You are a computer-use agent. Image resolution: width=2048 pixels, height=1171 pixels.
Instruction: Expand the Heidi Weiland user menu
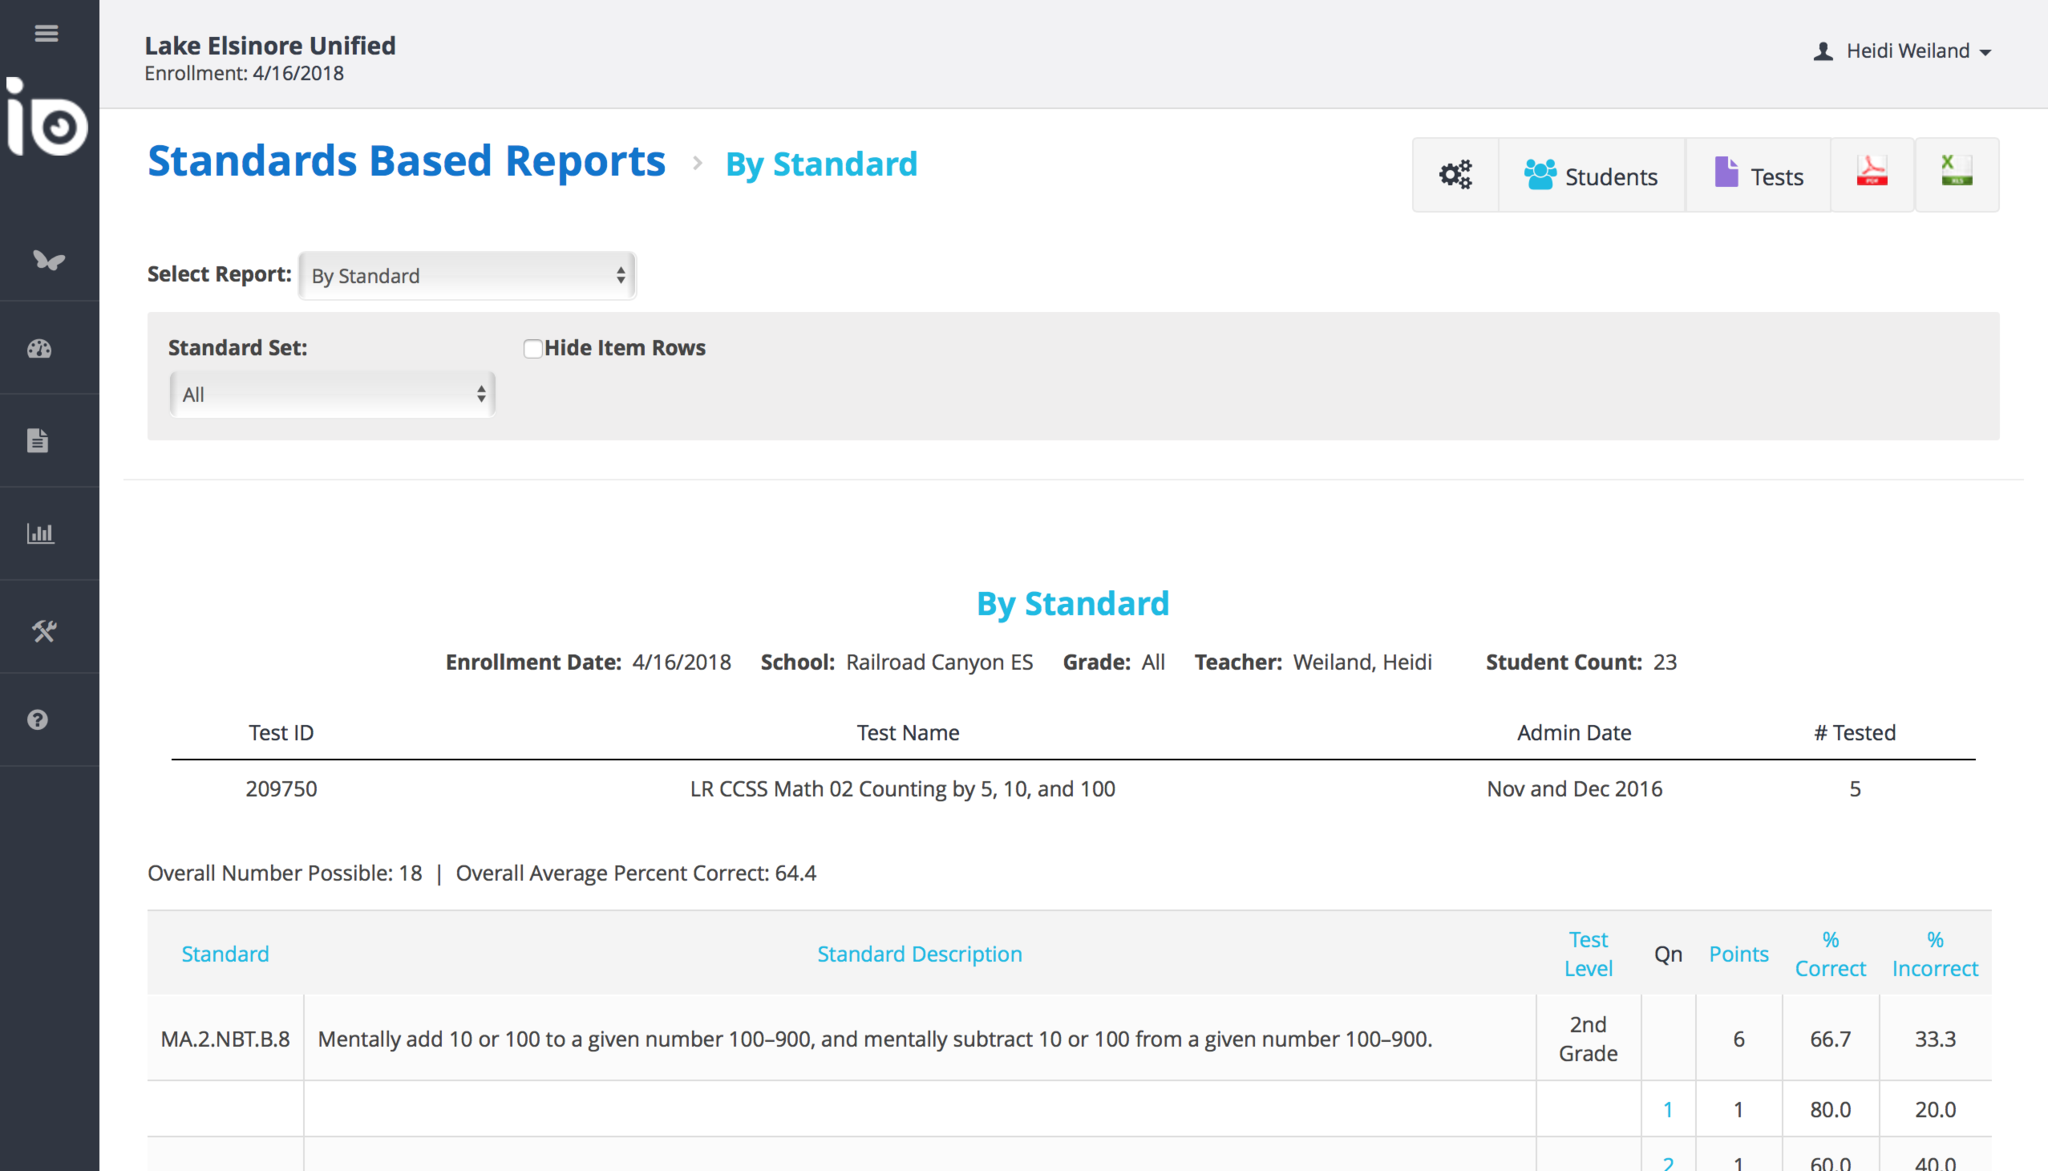tap(1903, 51)
